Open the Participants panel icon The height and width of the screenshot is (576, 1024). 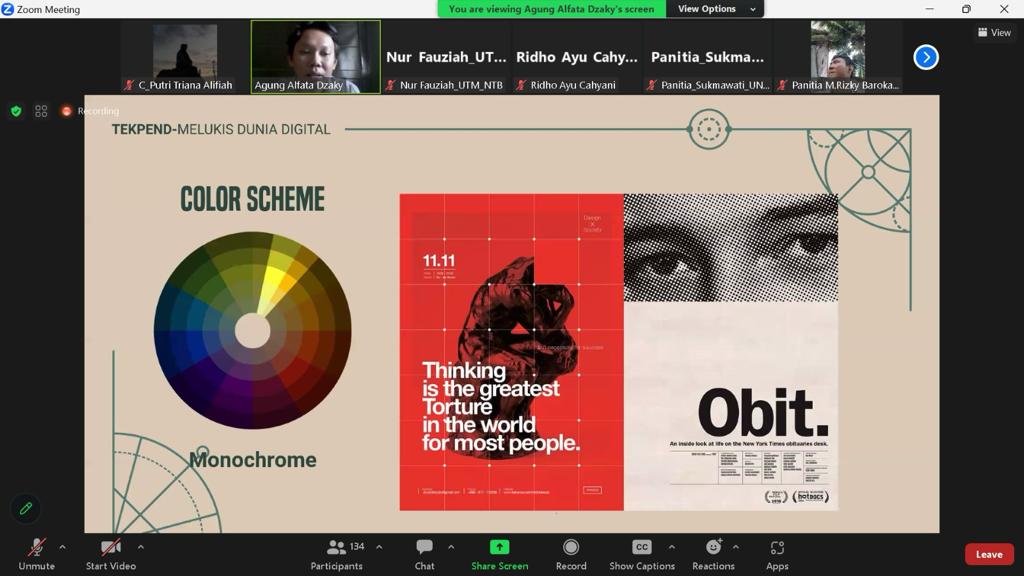click(x=336, y=547)
